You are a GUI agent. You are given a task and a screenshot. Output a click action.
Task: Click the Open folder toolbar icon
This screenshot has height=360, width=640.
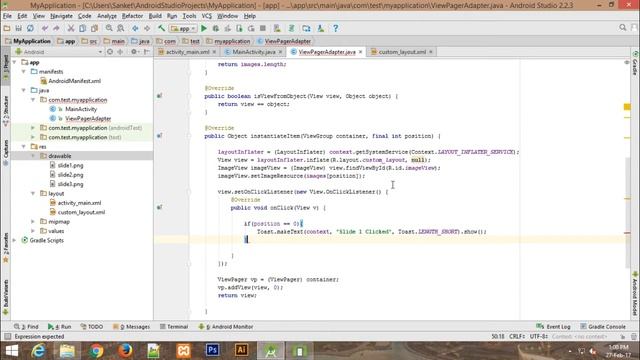7,28
